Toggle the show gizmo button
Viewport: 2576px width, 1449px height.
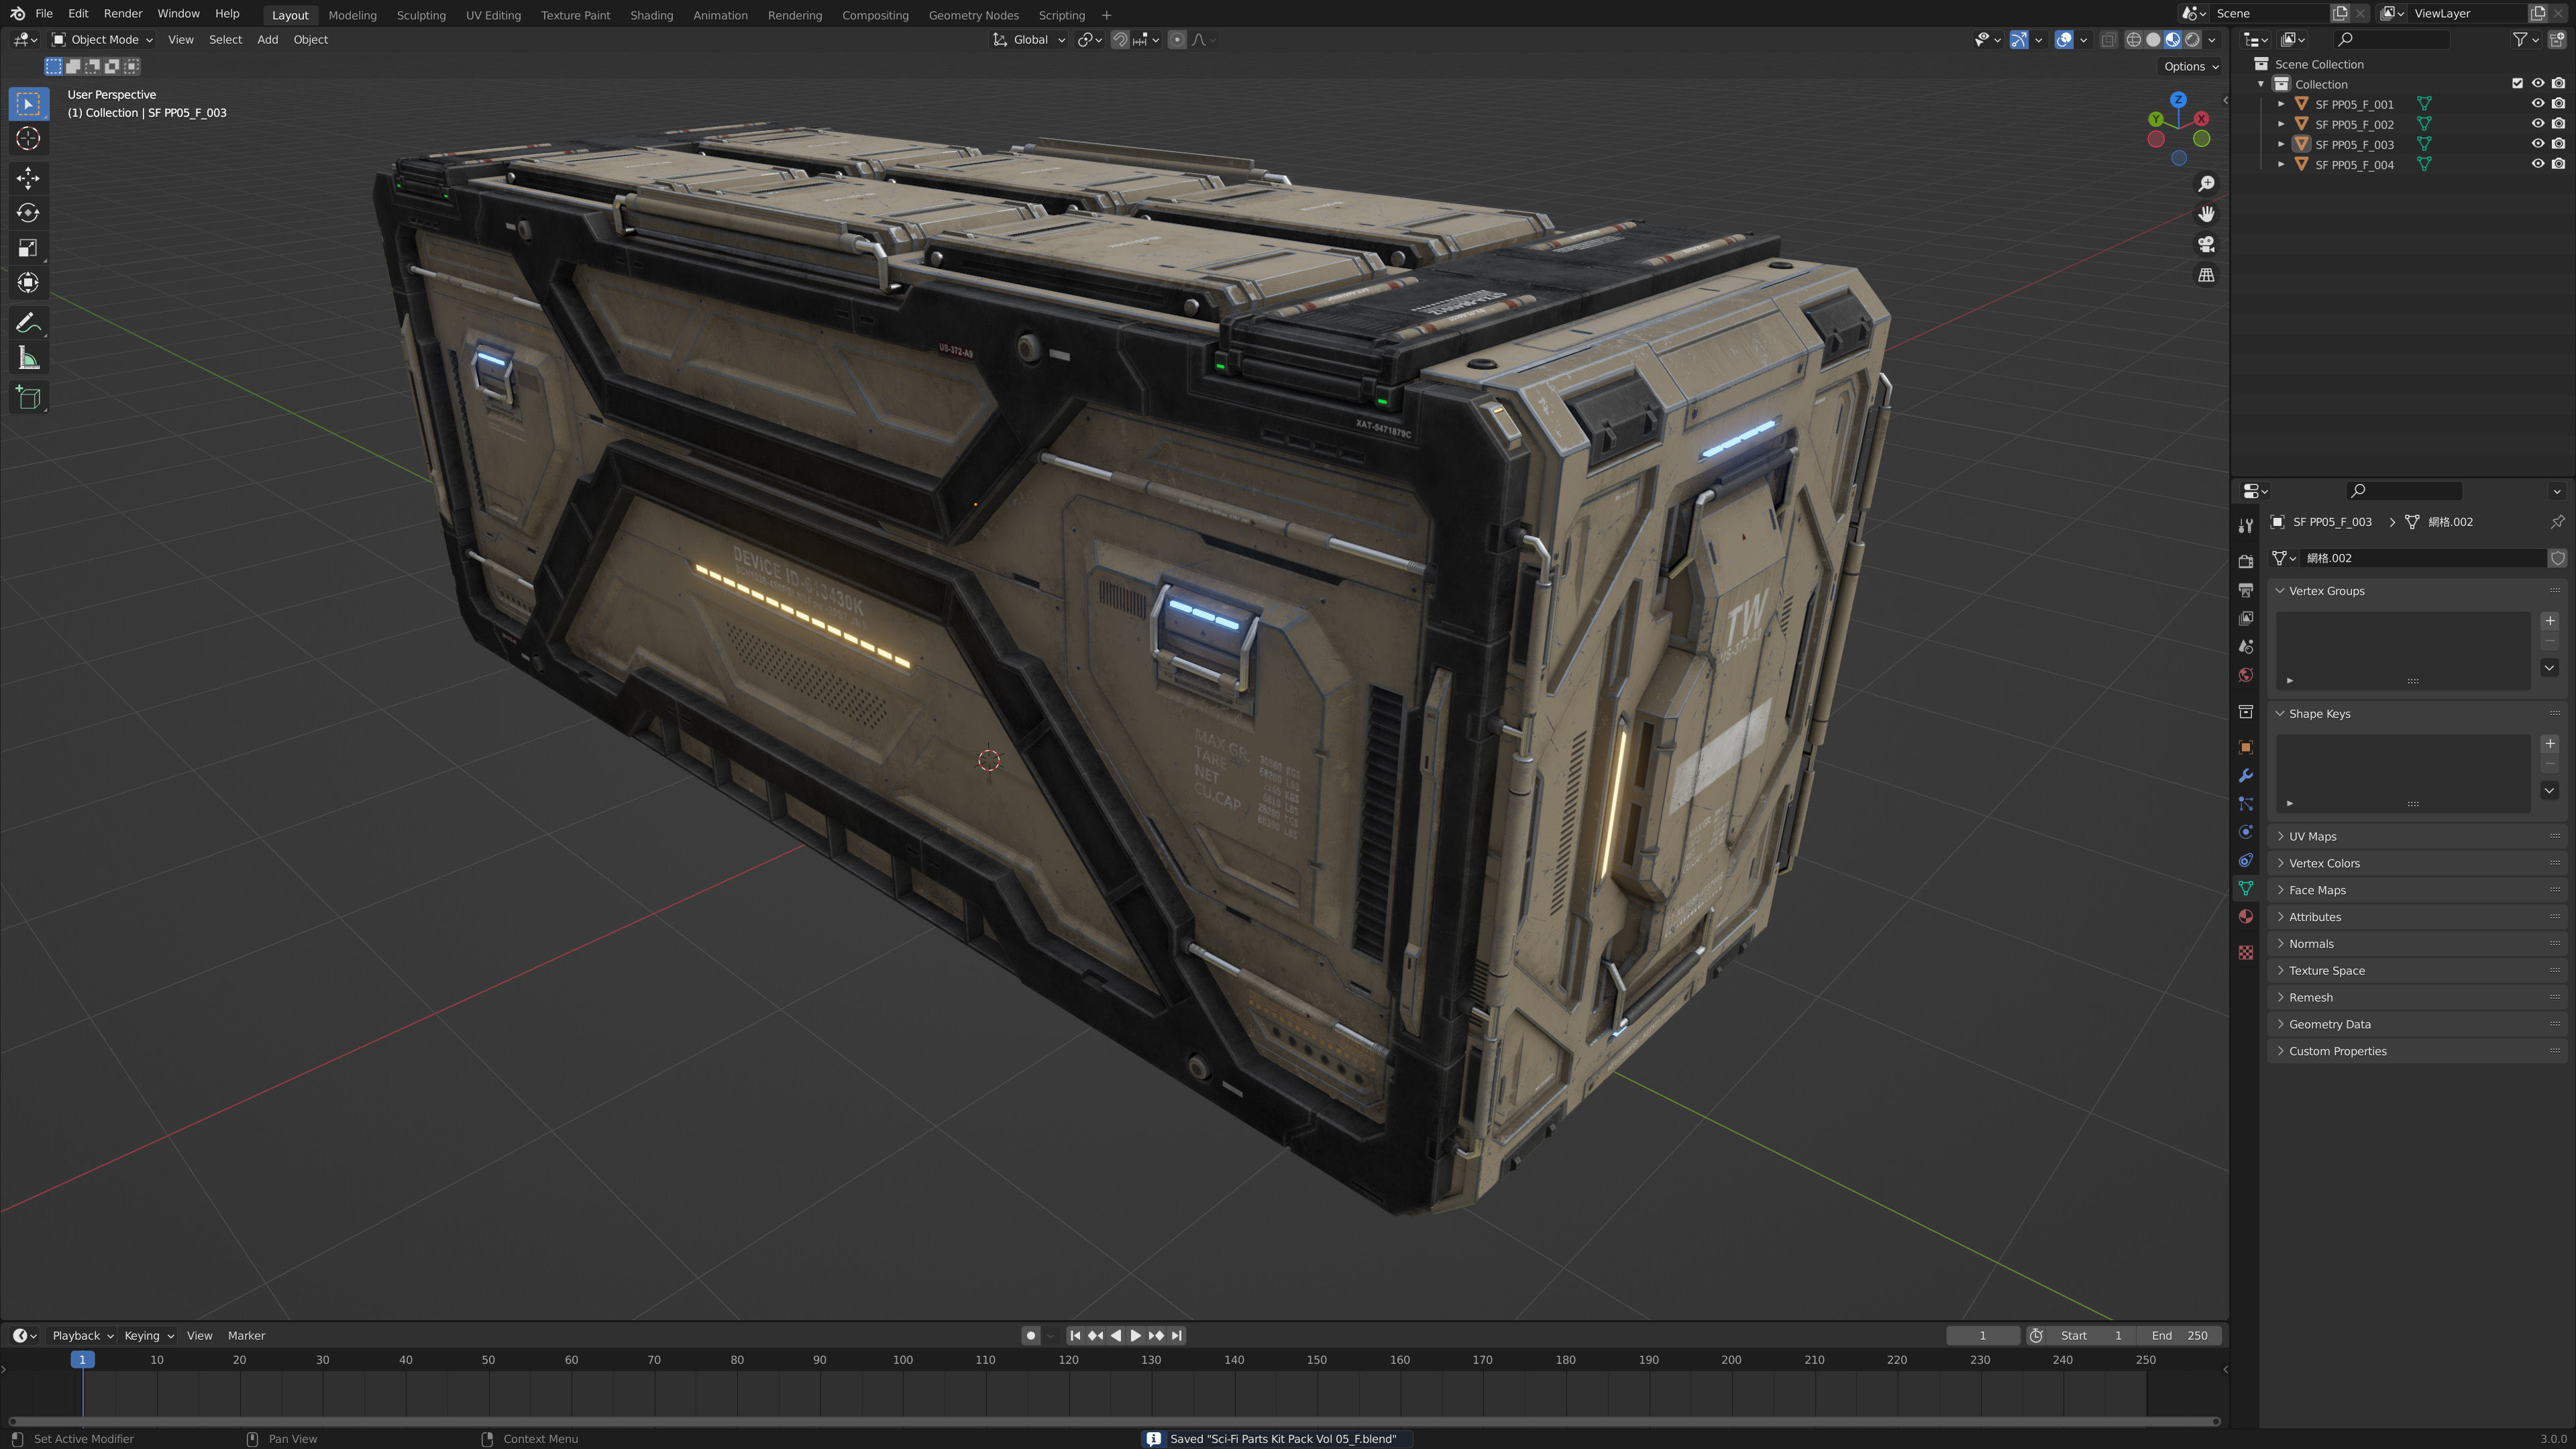[x=2019, y=39]
